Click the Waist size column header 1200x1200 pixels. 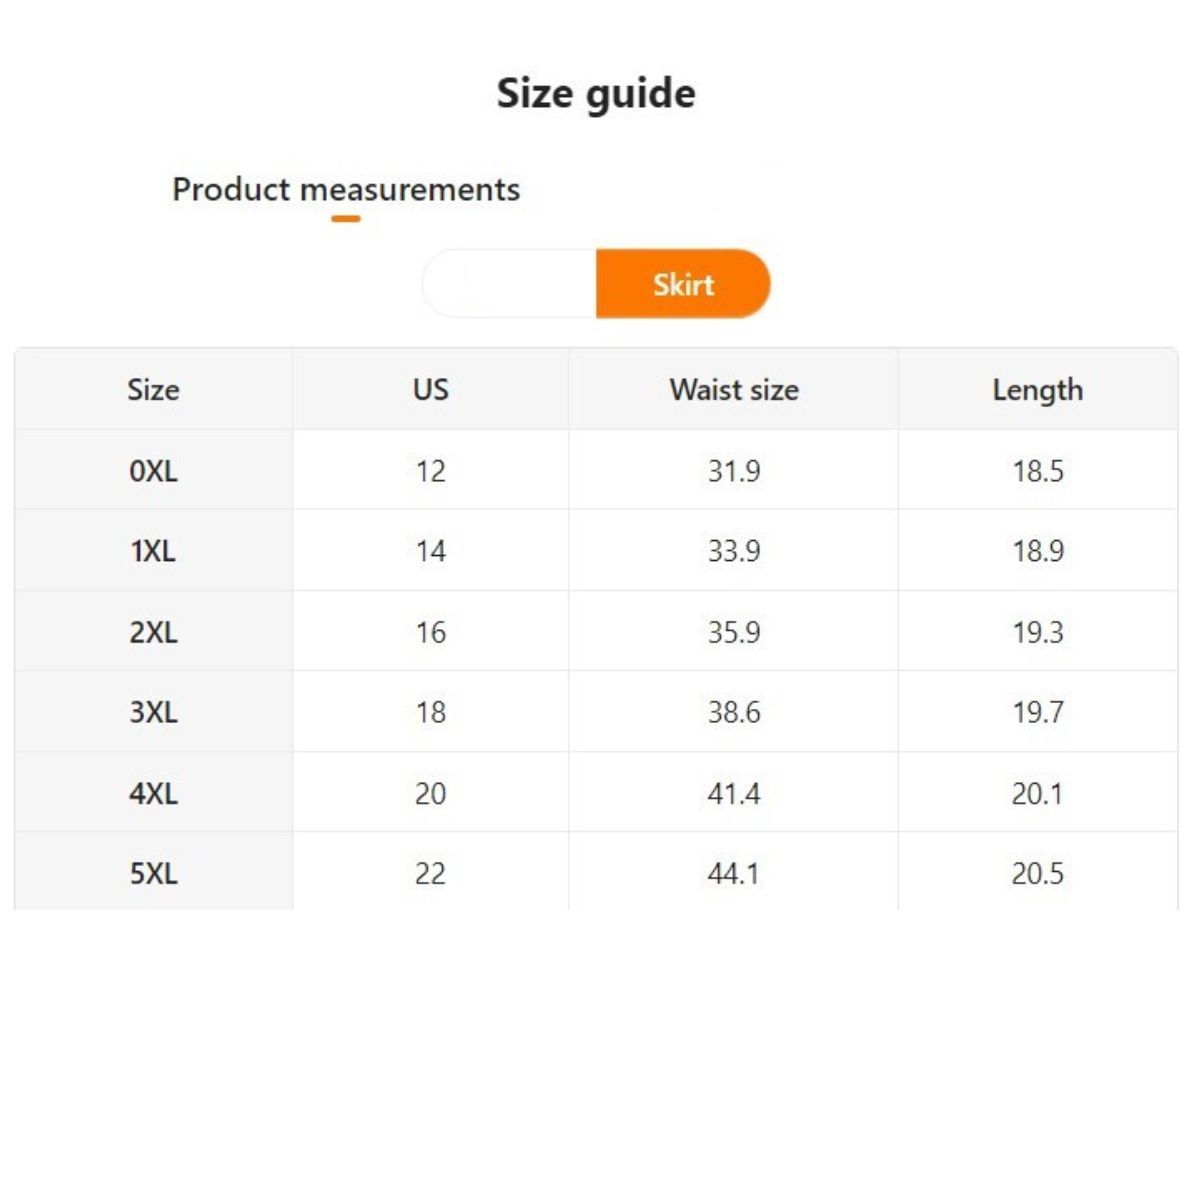[x=733, y=389]
